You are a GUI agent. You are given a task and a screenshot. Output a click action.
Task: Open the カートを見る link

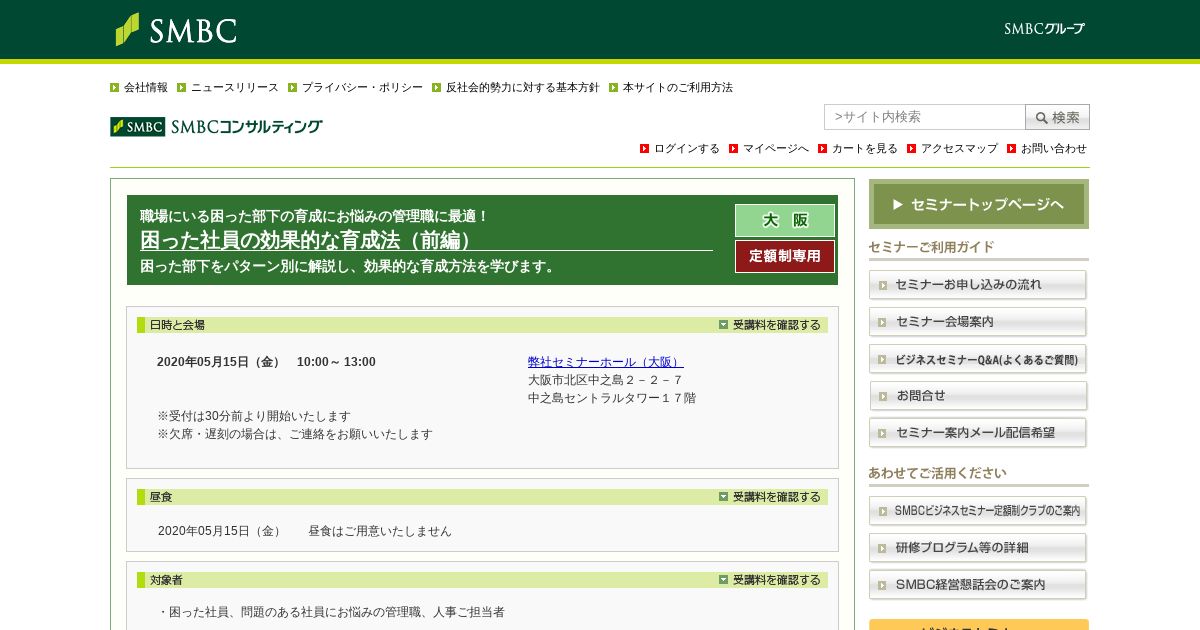pyautogui.click(x=864, y=149)
